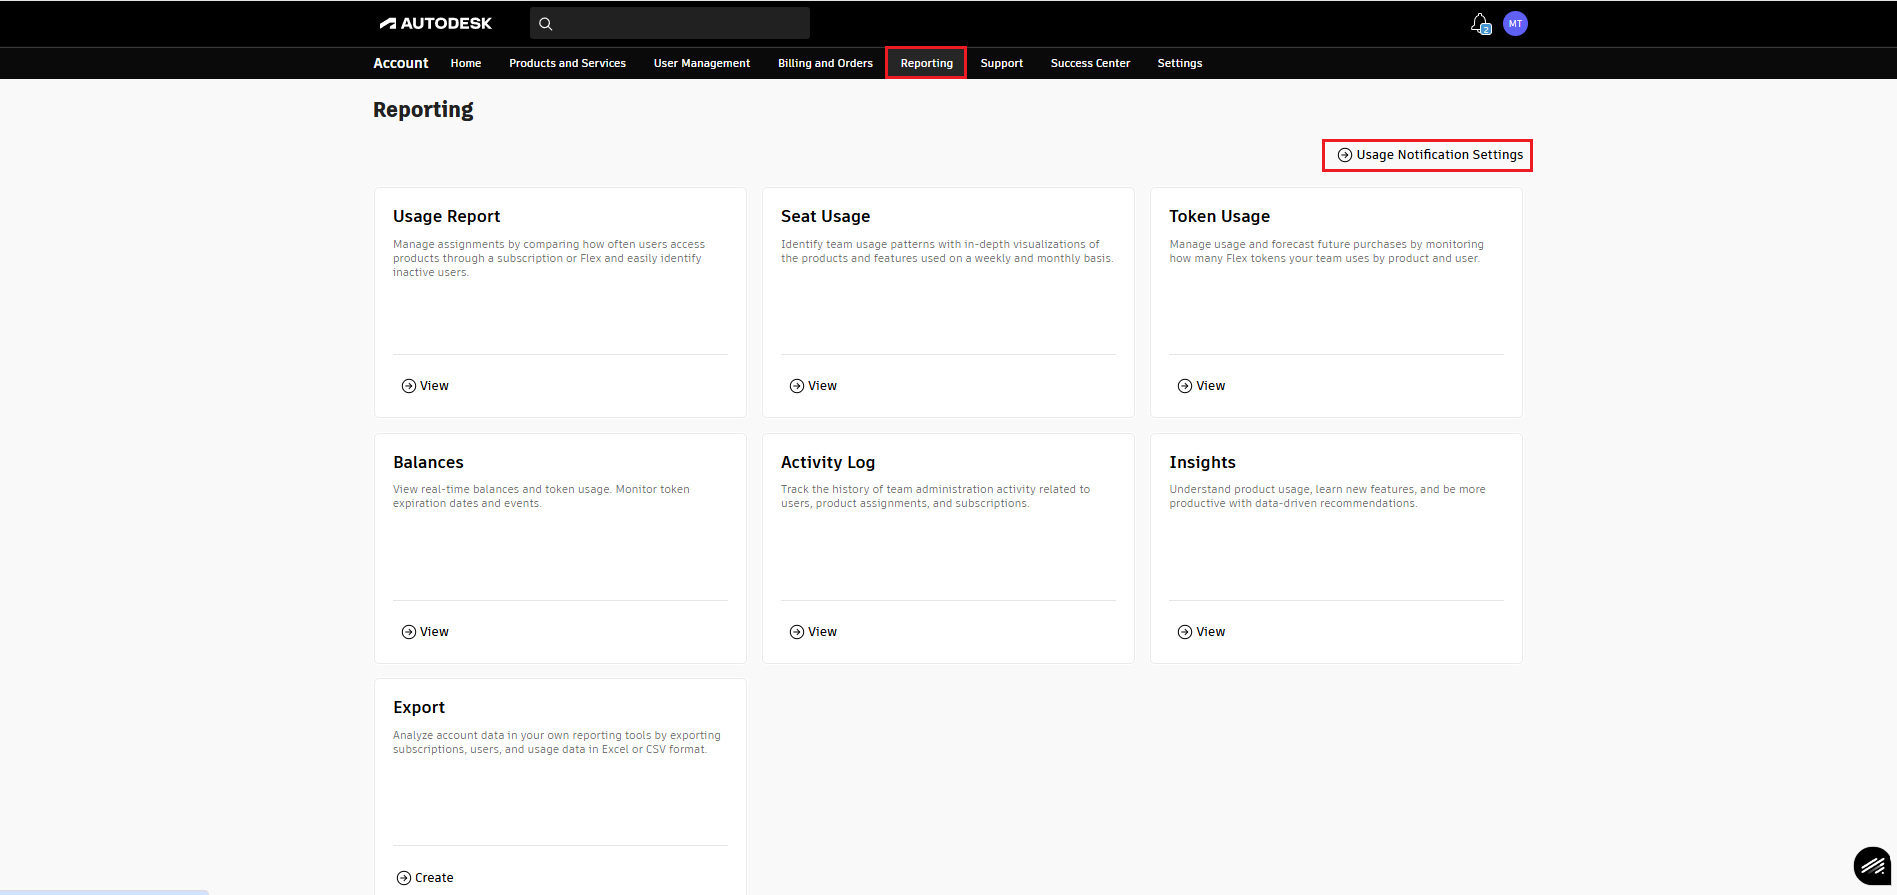Image resolution: width=1897 pixels, height=895 pixels.
Task: Go to User Management menu
Action: point(701,63)
